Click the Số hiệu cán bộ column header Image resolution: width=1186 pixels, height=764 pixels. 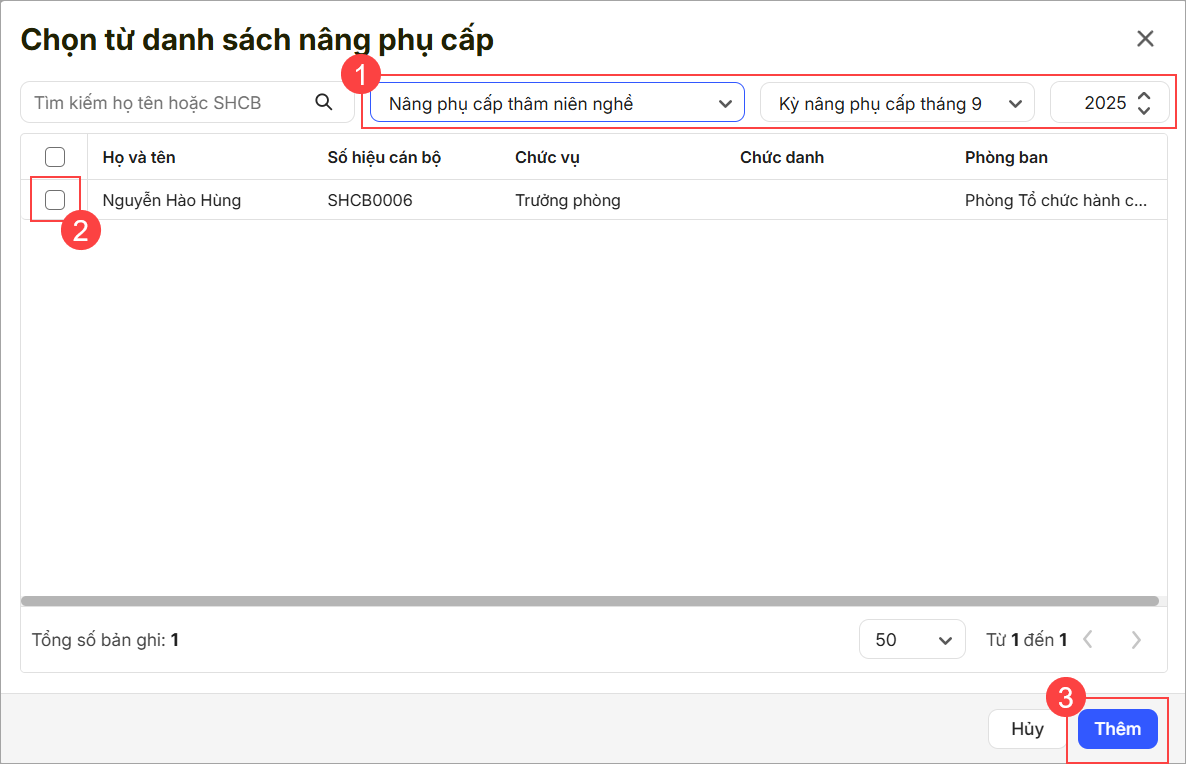pyautogui.click(x=384, y=157)
